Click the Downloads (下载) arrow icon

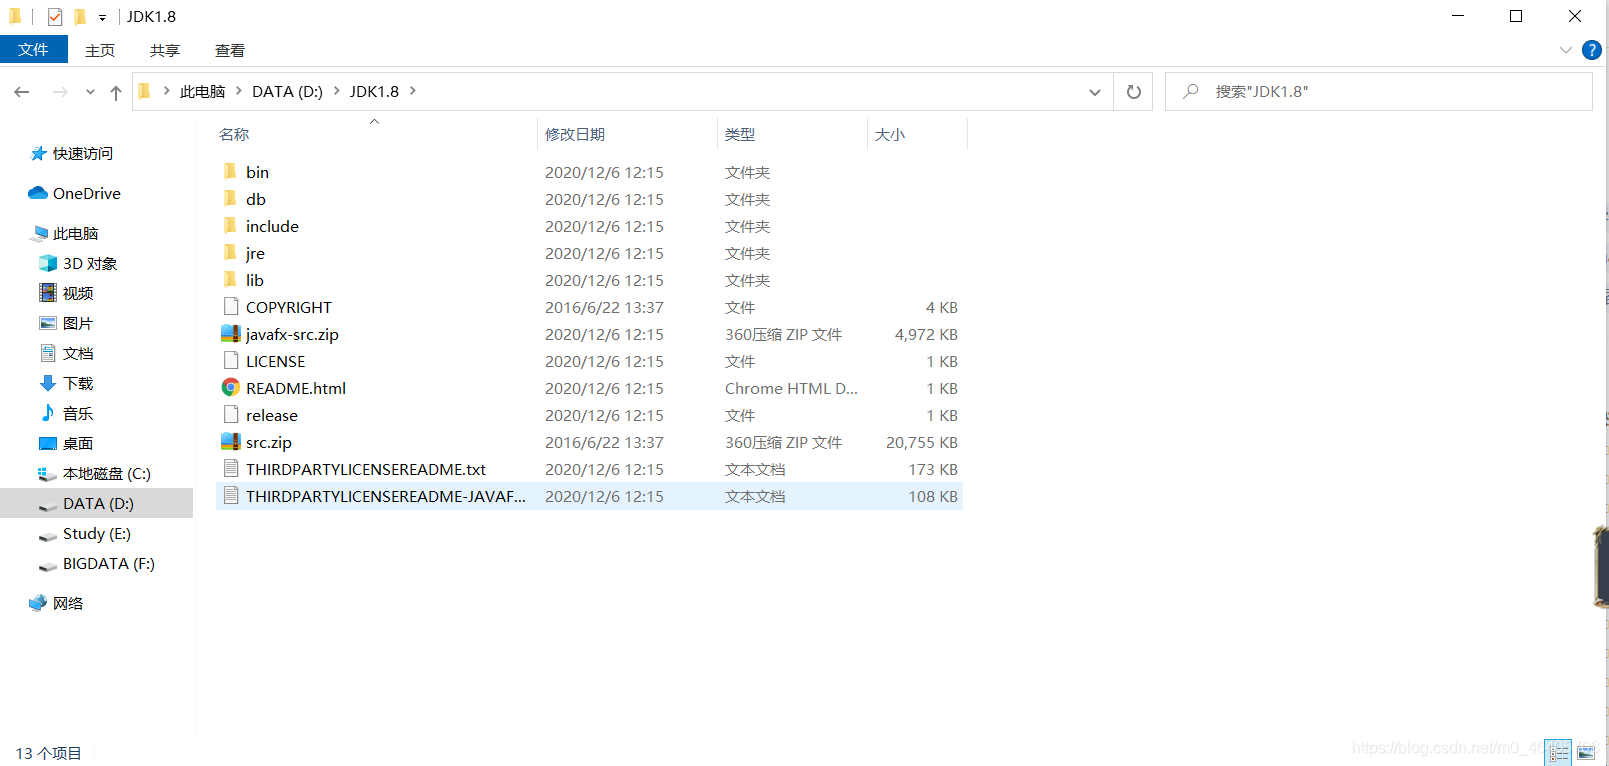coord(48,383)
